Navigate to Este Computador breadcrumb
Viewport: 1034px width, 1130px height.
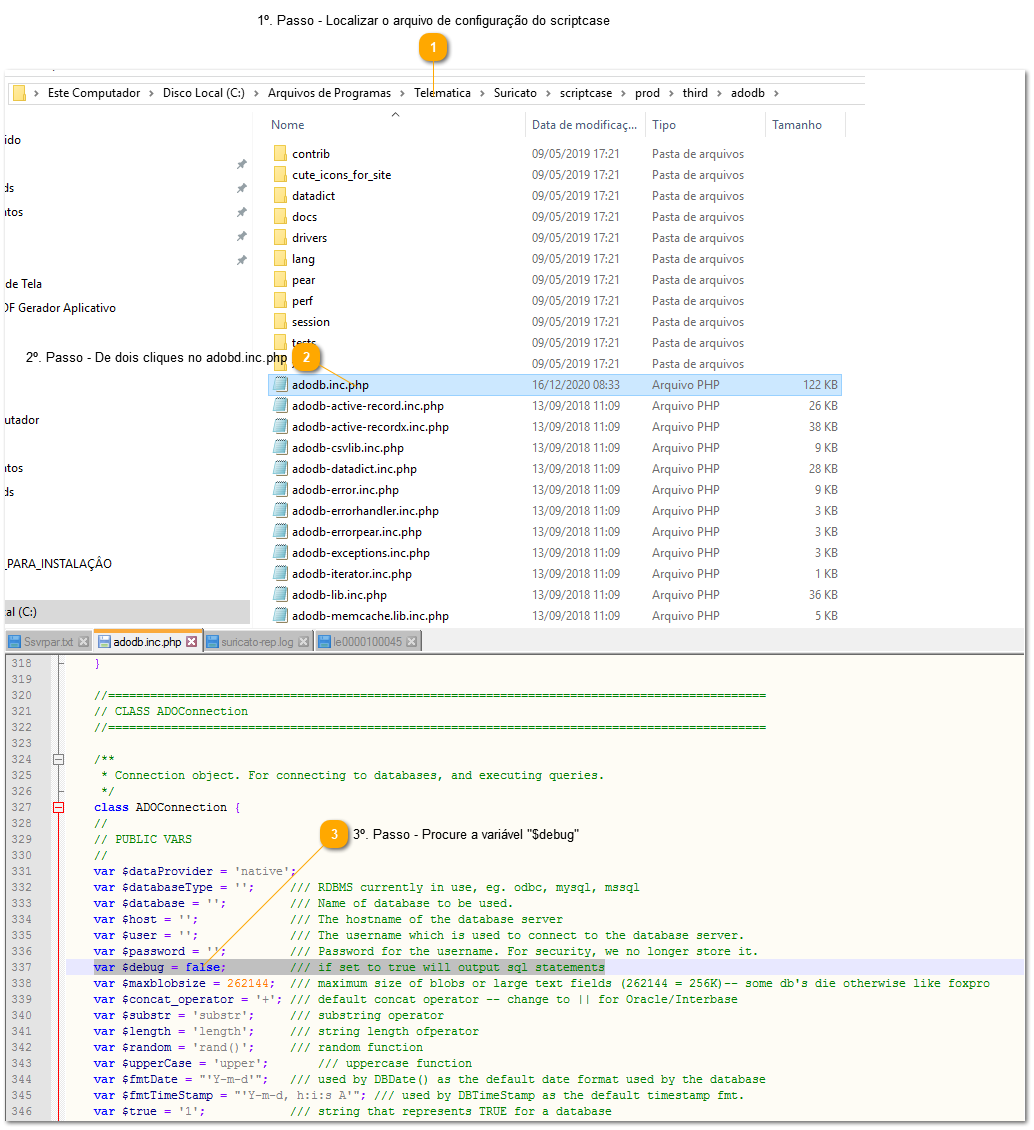coord(94,93)
